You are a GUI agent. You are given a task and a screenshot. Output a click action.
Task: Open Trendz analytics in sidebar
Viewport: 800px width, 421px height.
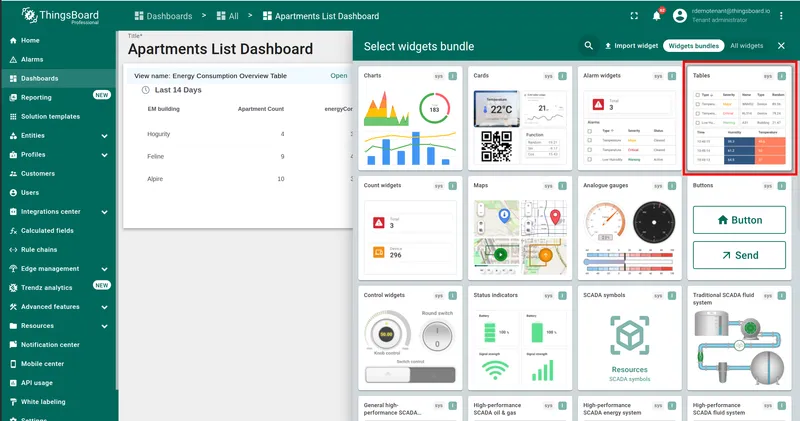[58, 288]
